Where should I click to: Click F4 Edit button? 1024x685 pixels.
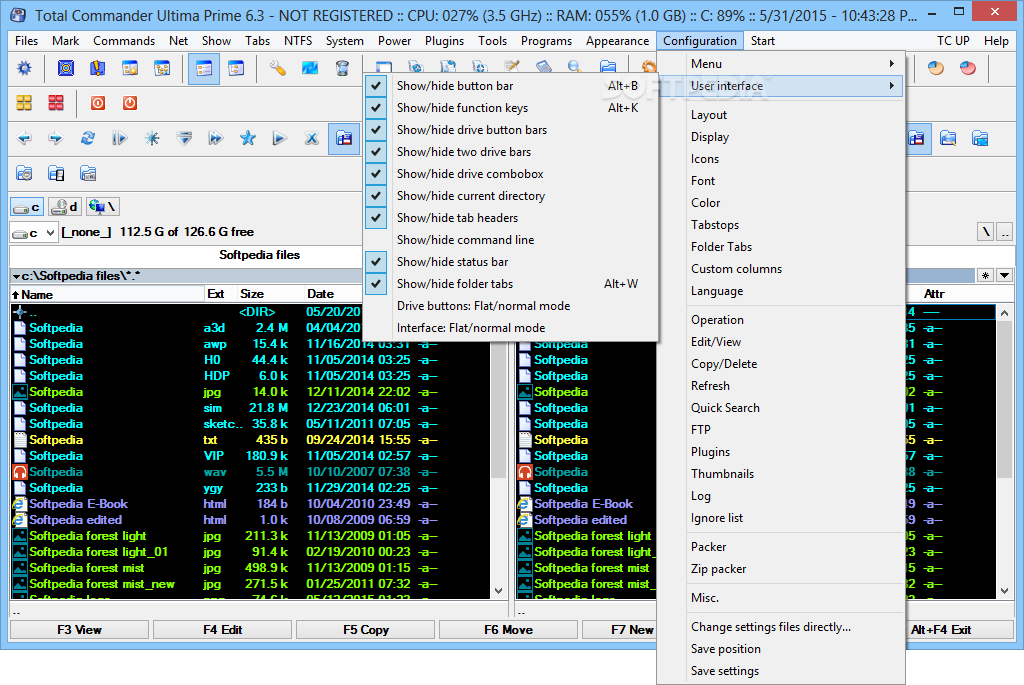coord(222,630)
